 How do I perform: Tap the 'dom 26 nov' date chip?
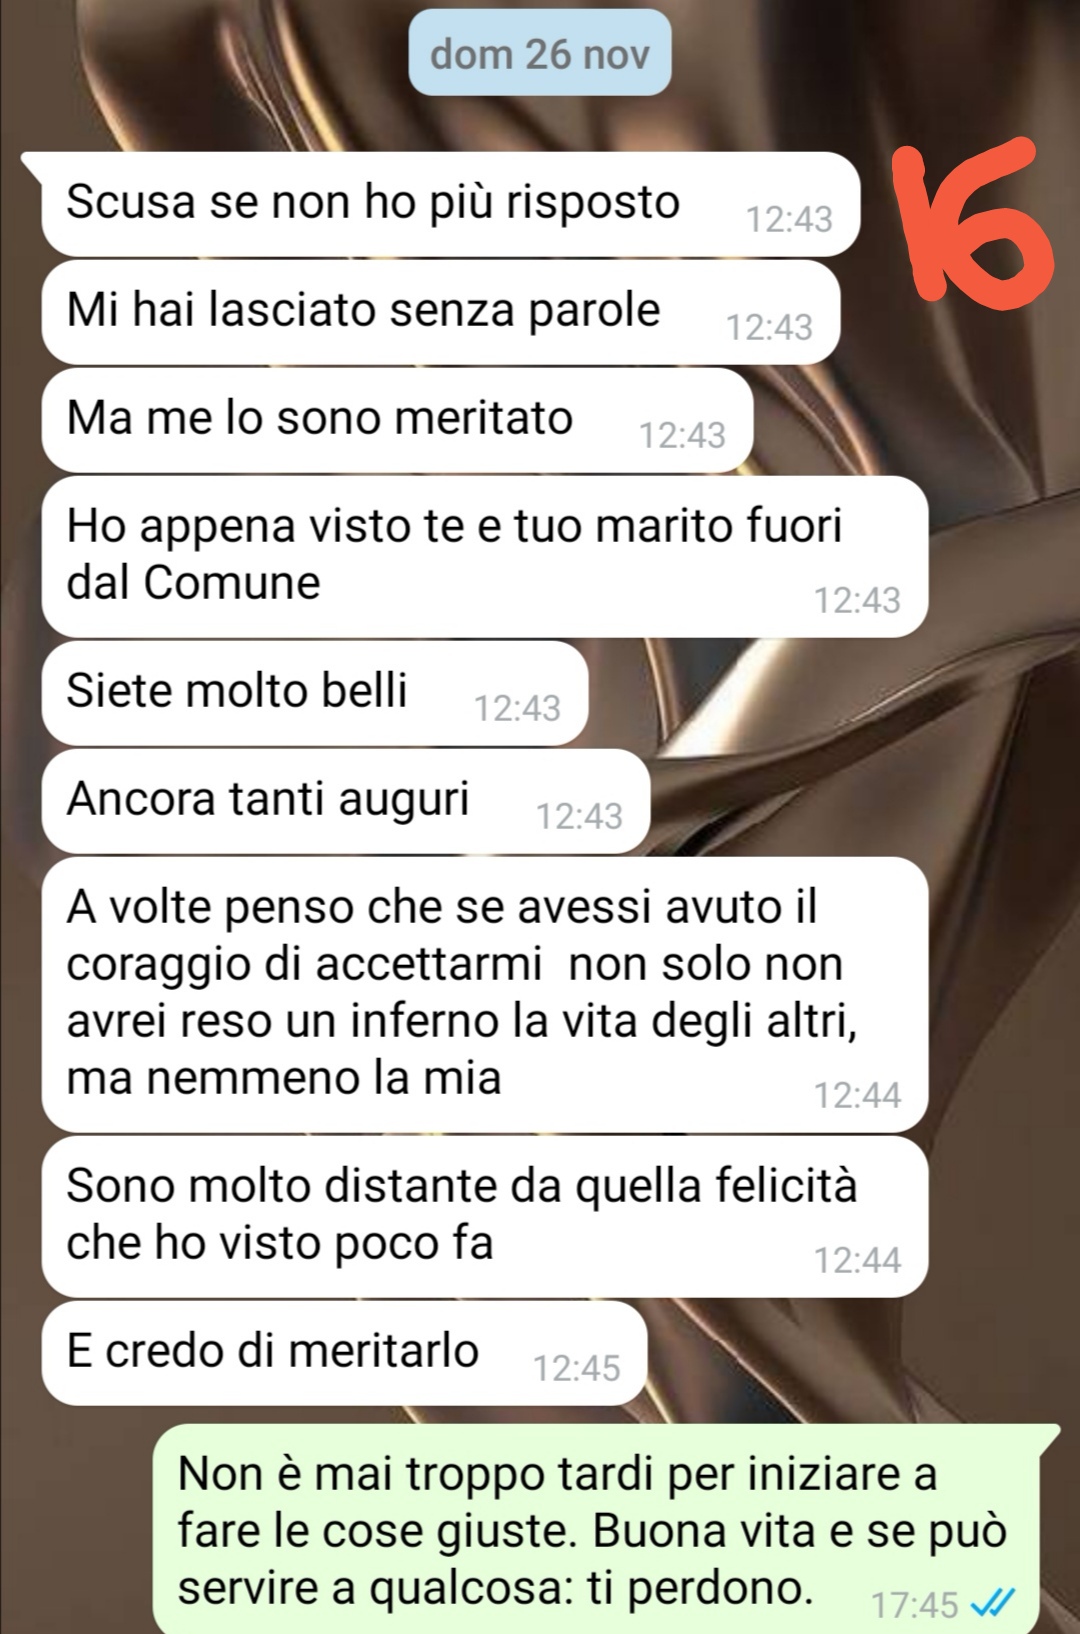[x=540, y=53]
